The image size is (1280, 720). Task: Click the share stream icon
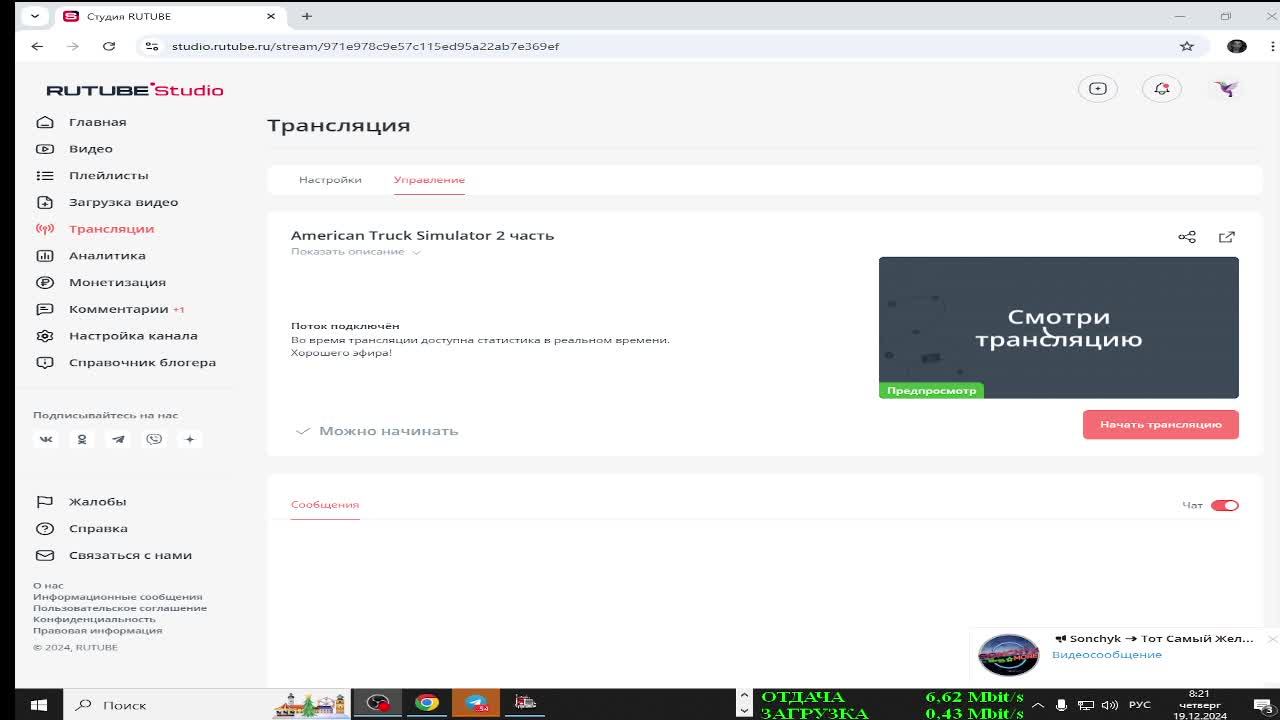1187,237
